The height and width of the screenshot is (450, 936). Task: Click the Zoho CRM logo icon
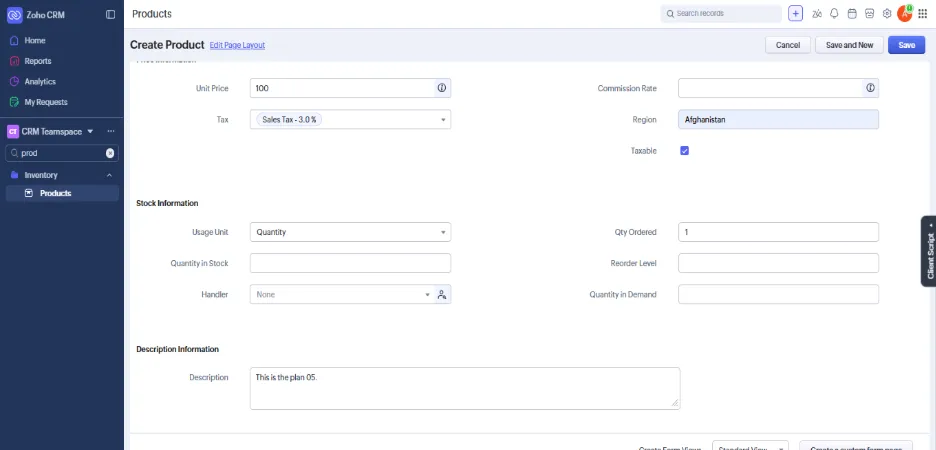pyautogui.click(x=15, y=15)
